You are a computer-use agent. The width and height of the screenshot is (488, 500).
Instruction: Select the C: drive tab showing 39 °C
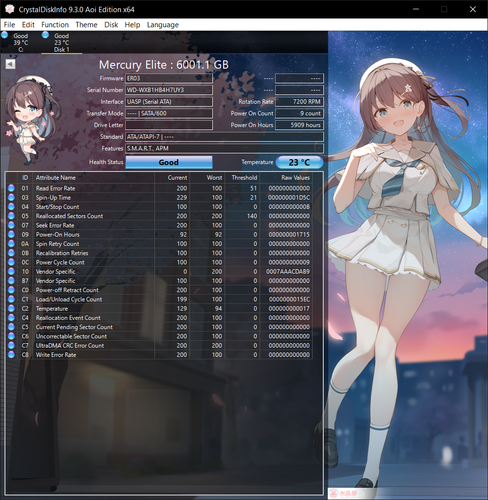point(16,42)
